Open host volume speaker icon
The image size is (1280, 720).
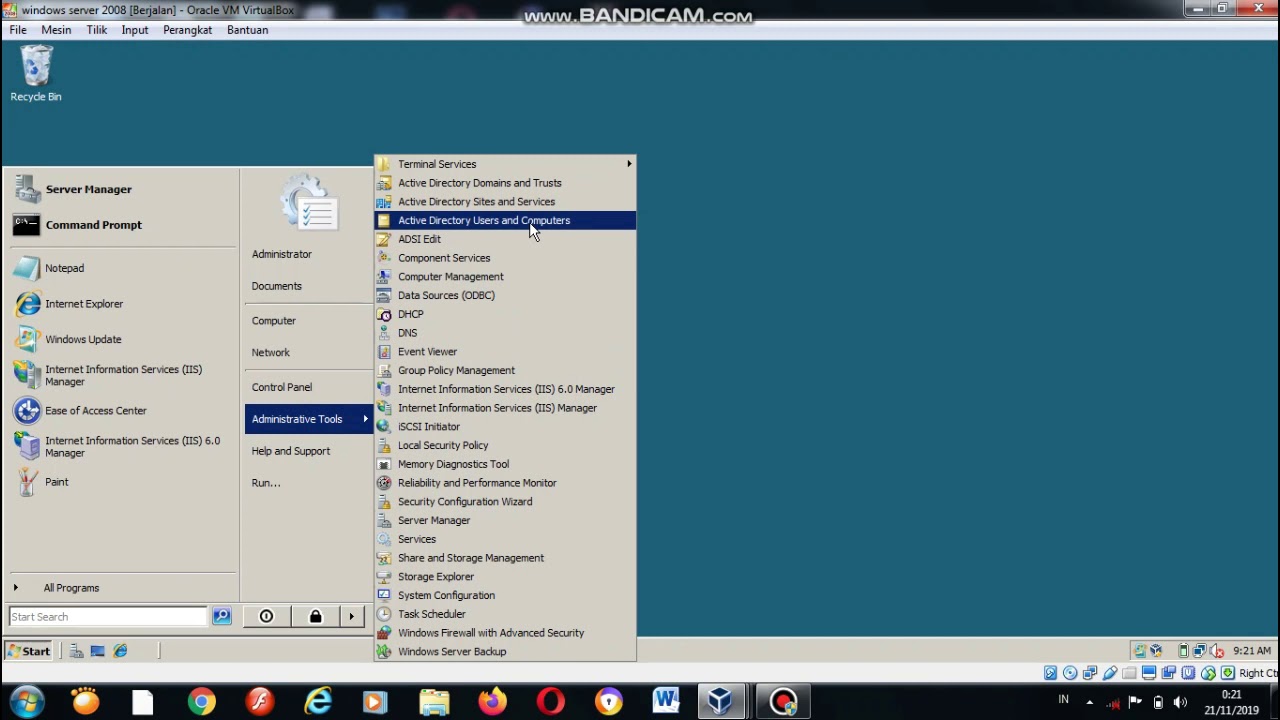click(x=1181, y=702)
